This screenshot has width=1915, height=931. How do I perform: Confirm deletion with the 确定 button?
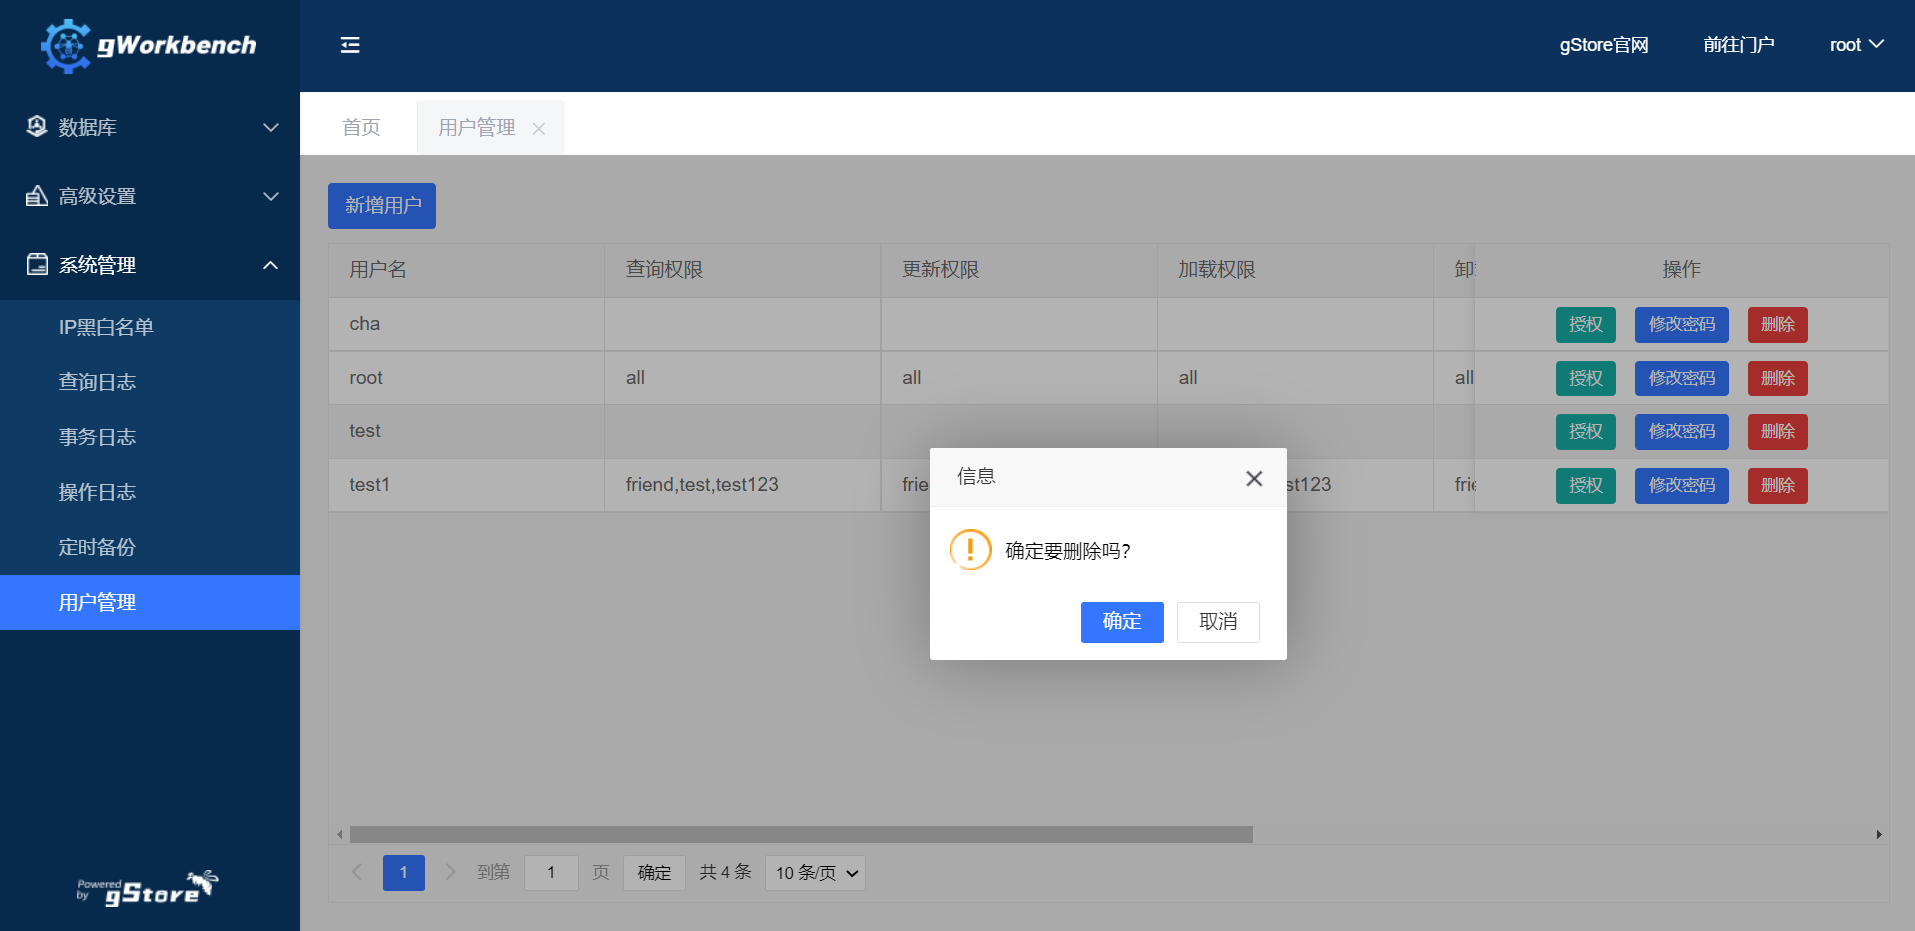pyautogui.click(x=1122, y=622)
